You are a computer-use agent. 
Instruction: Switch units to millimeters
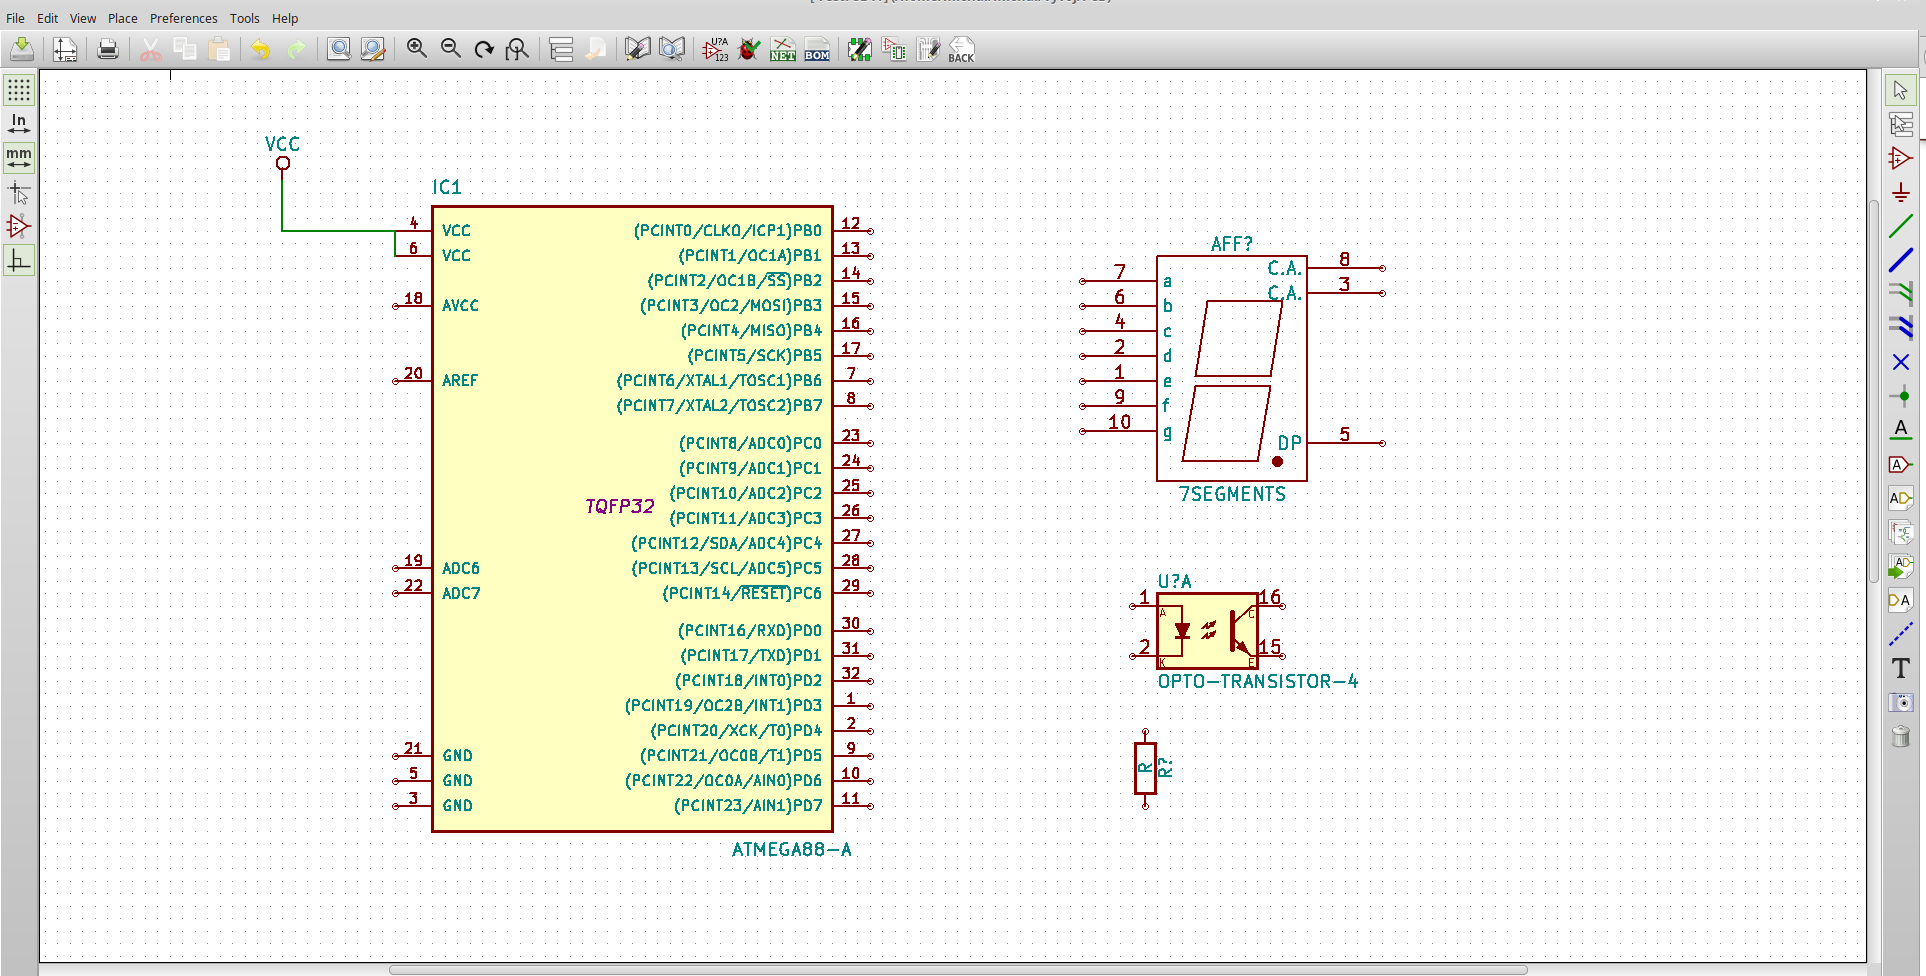[19, 158]
